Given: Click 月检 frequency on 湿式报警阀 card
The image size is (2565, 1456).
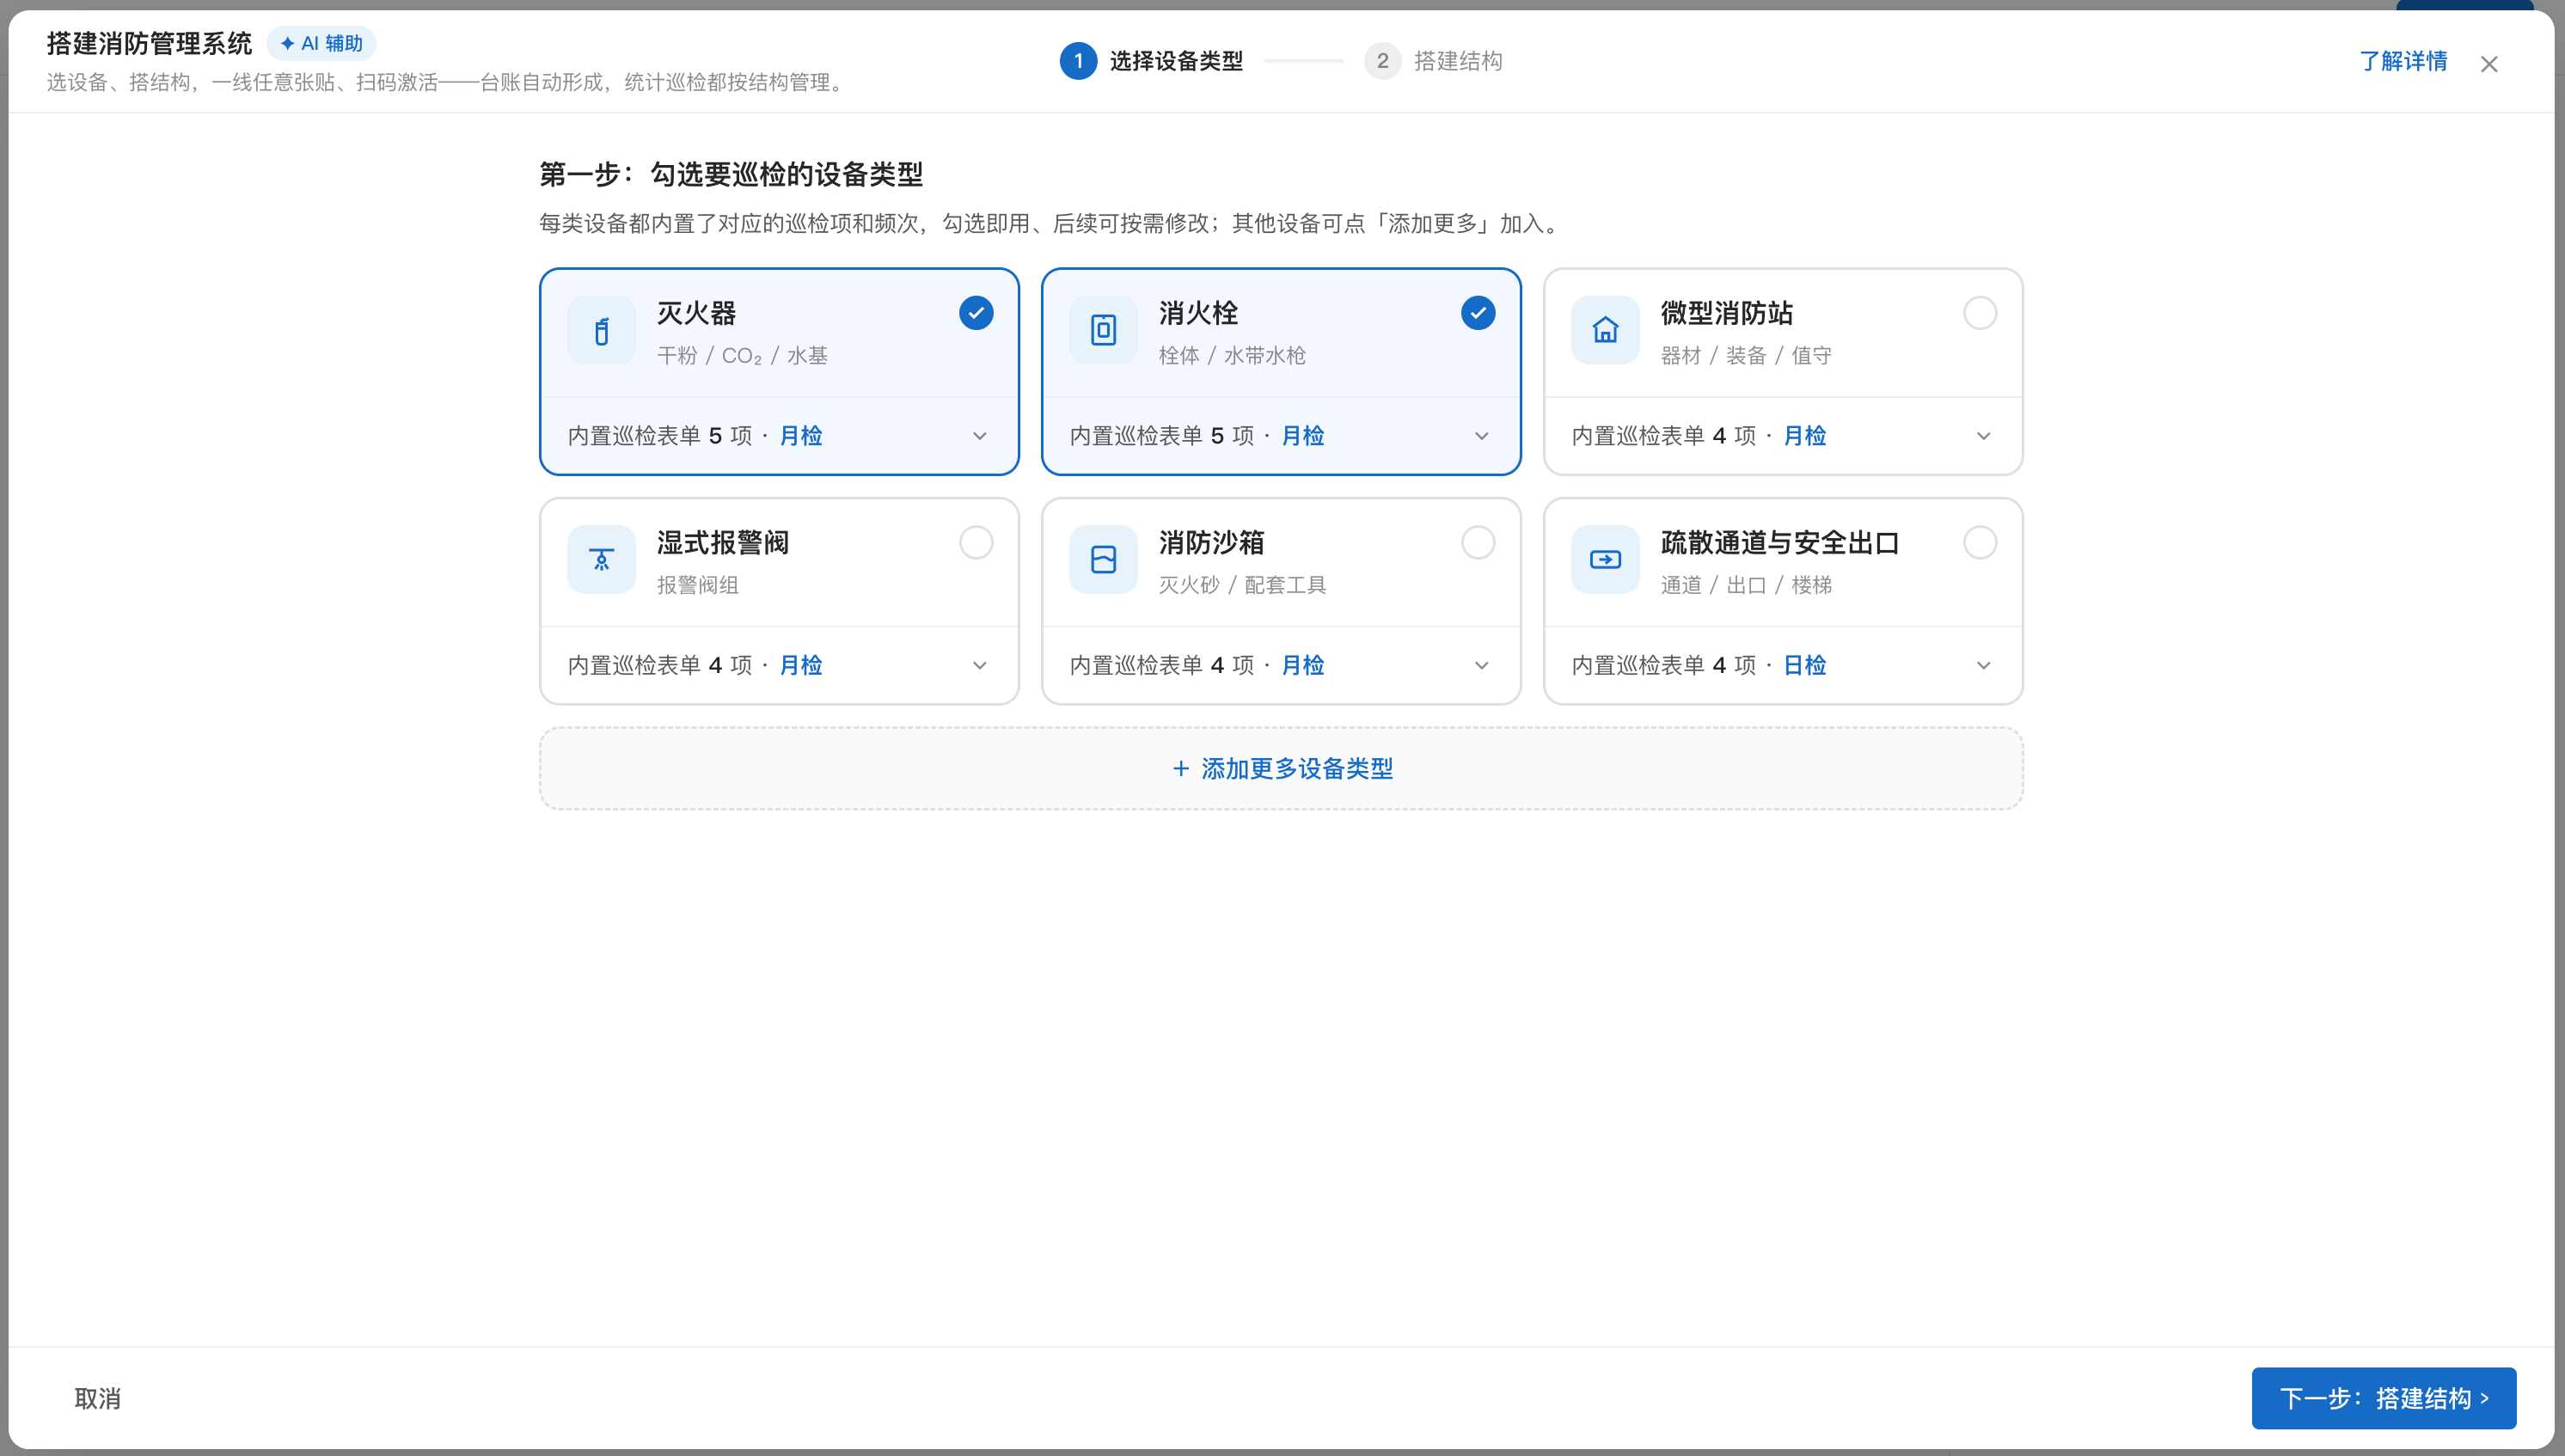Looking at the screenshot, I should tap(801, 666).
